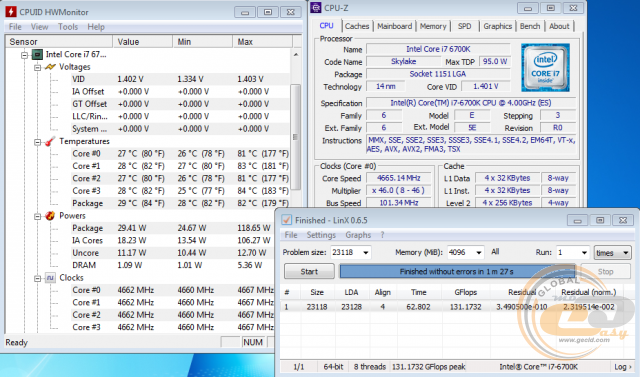Select the VID voltage row

180,79
